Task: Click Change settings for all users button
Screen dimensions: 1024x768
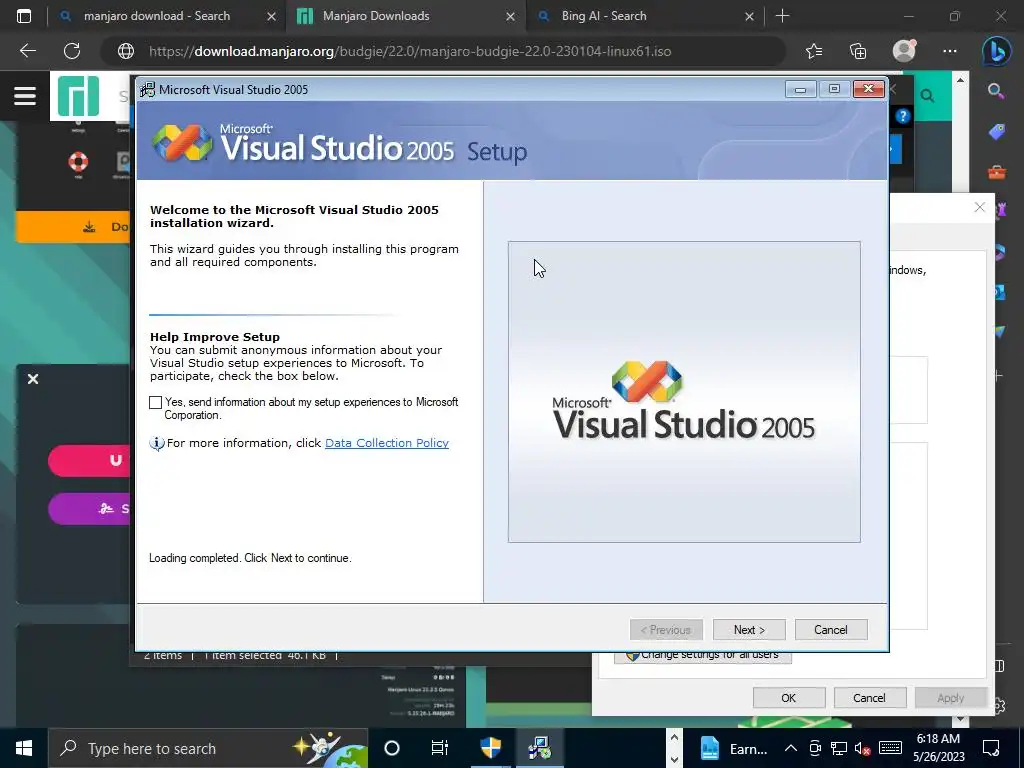Action: point(703,656)
